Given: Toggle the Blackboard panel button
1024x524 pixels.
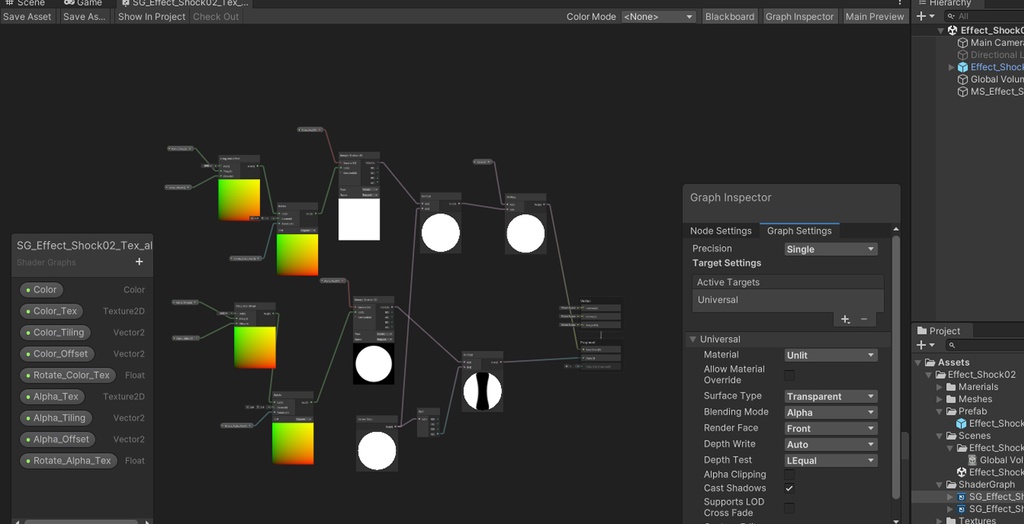Looking at the screenshot, I should pos(729,16).
